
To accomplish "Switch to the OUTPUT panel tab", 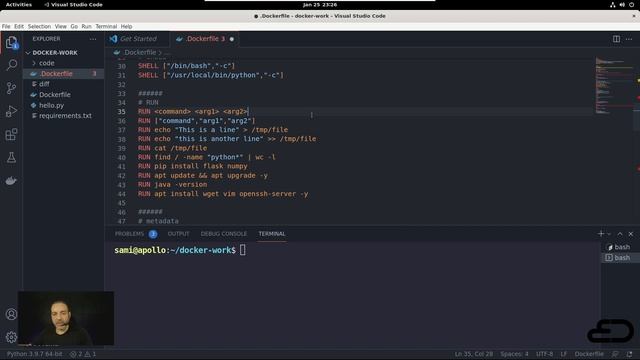I will tap(178, 234).
